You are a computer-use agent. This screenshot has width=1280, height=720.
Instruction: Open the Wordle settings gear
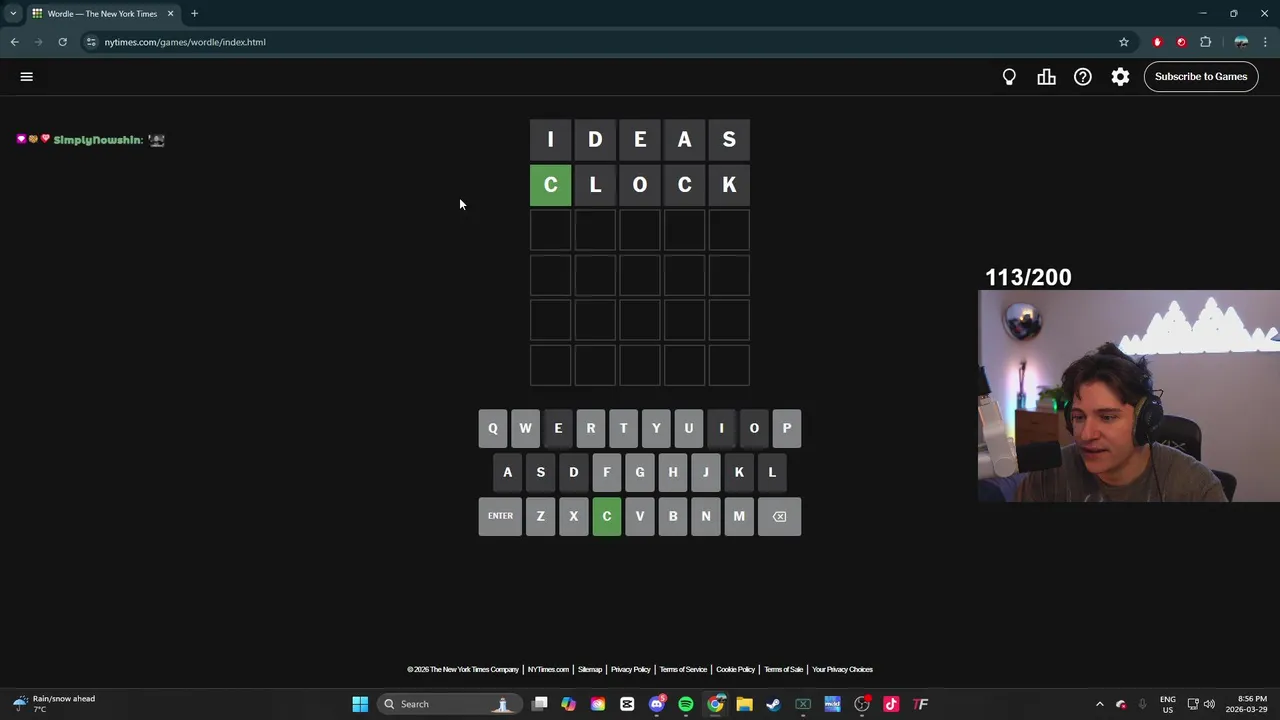coord(1120,77)
